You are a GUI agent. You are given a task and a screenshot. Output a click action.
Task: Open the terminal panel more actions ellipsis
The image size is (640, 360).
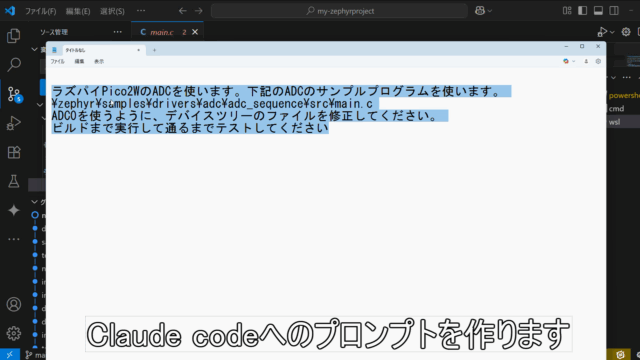click(x=627, y=78)
